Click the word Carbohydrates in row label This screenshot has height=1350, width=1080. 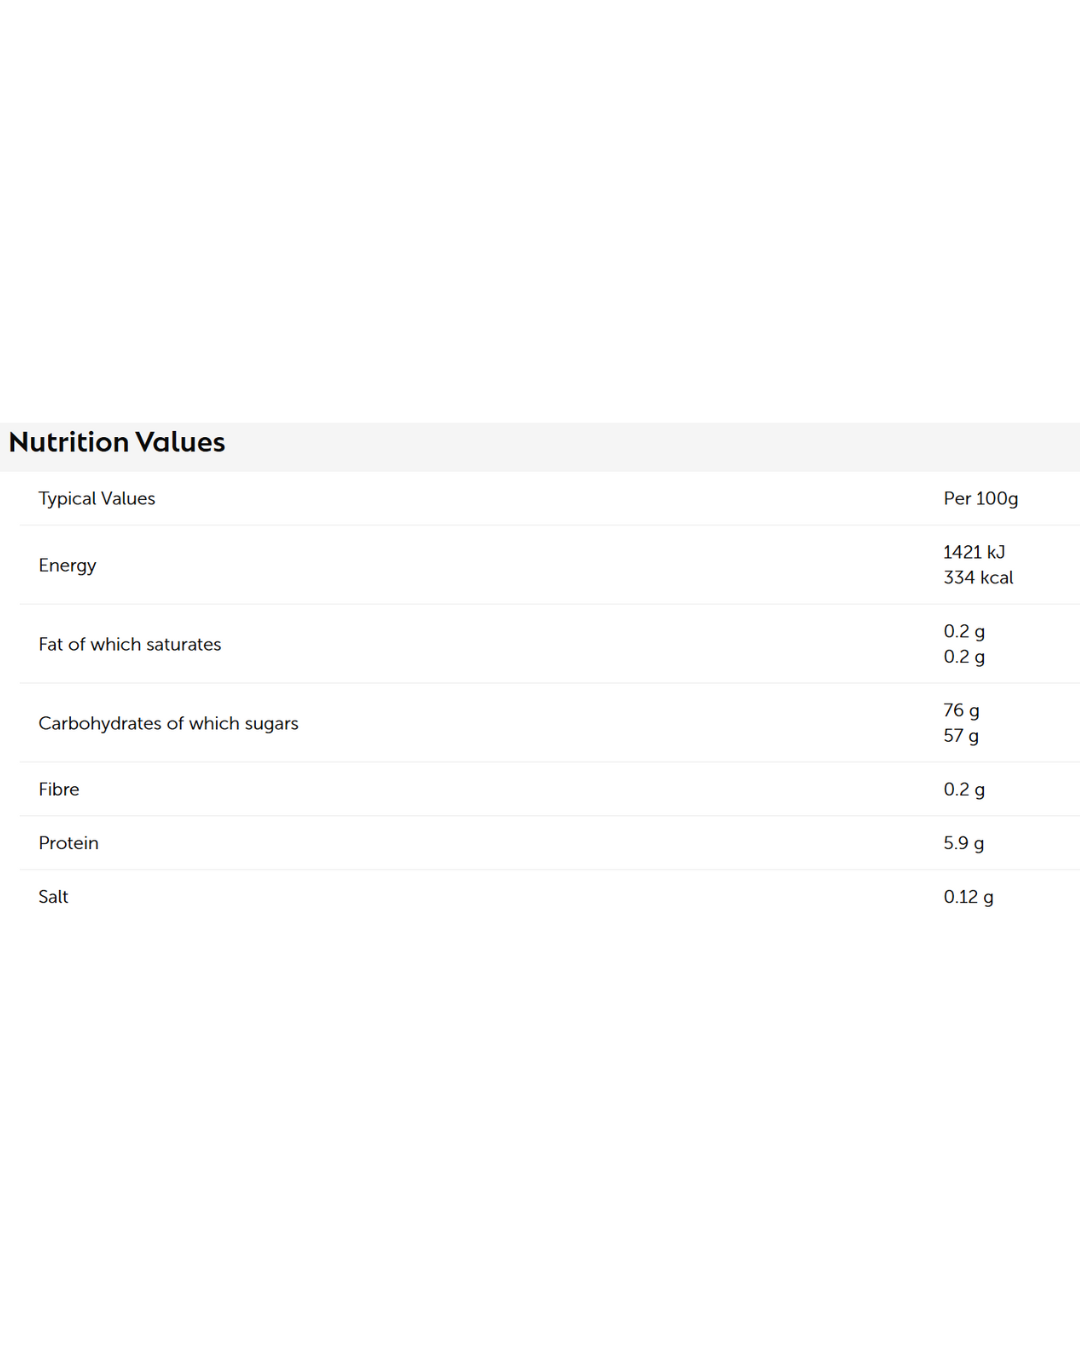99,723
